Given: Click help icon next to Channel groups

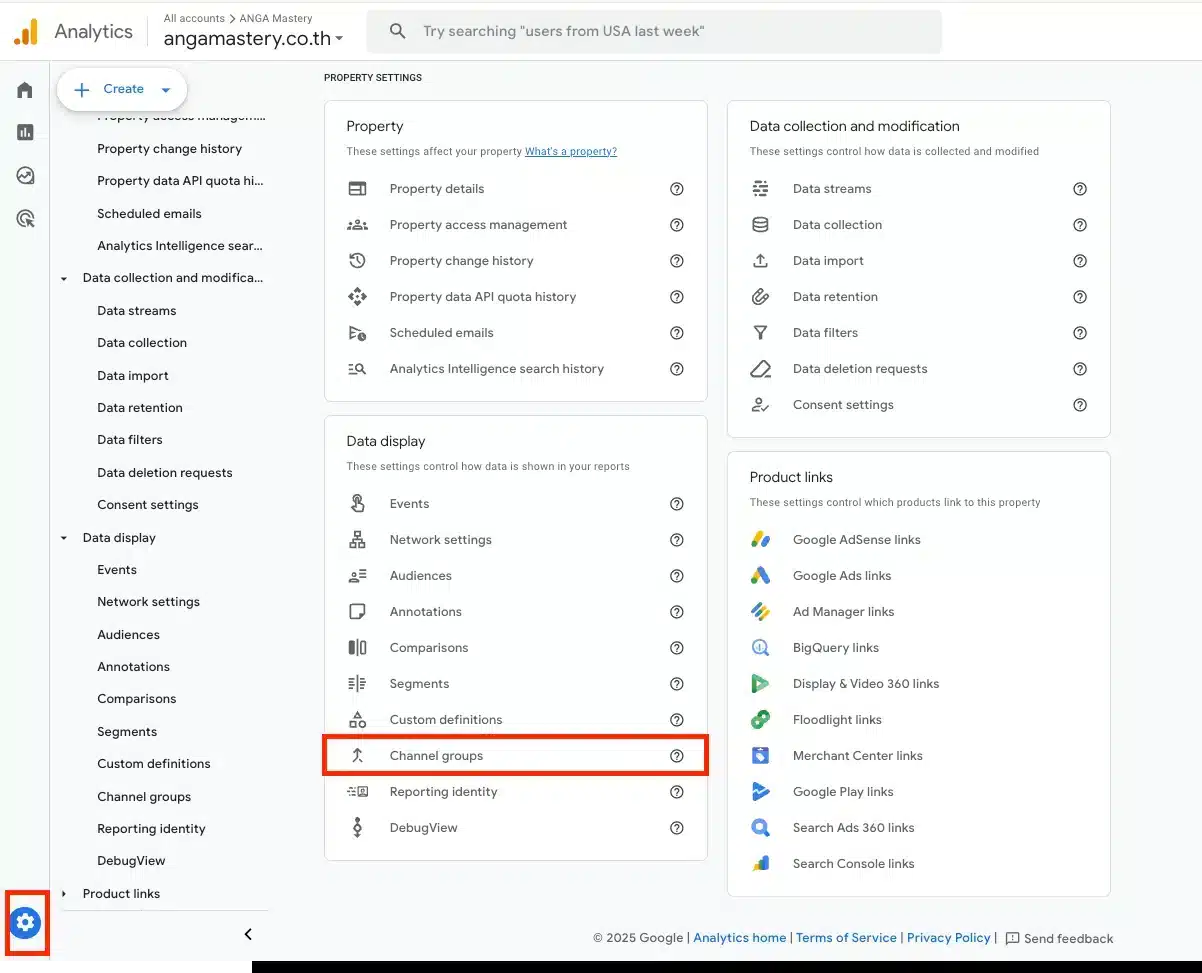Looking at the screenshot, I should (x=677, y=756).
